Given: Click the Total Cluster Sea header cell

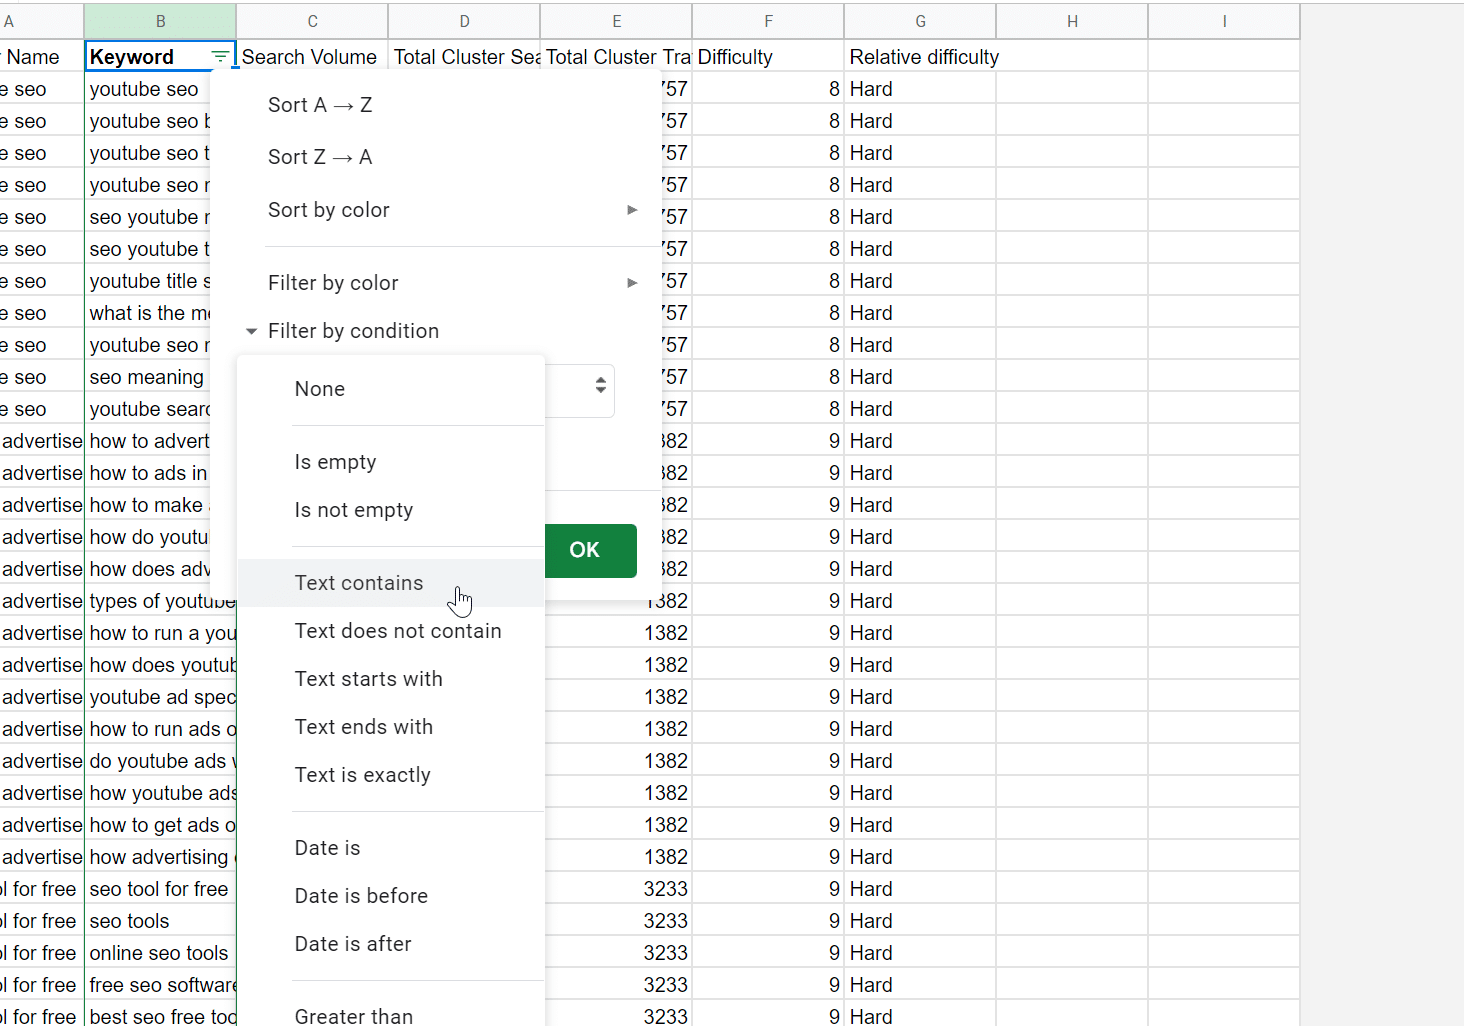Looking at the screenshot, I should tap(464, 57).
